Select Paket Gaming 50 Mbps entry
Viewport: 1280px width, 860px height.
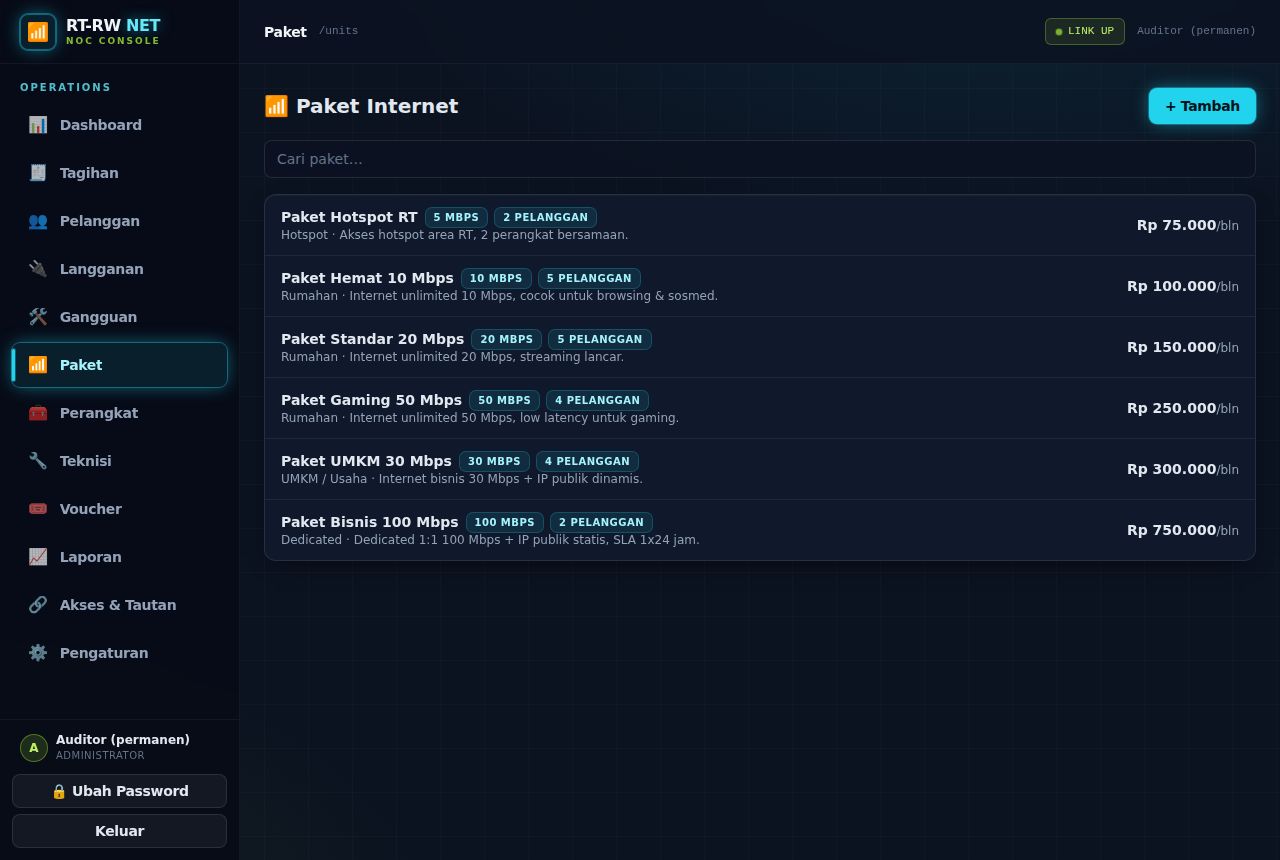pos(760,408)
